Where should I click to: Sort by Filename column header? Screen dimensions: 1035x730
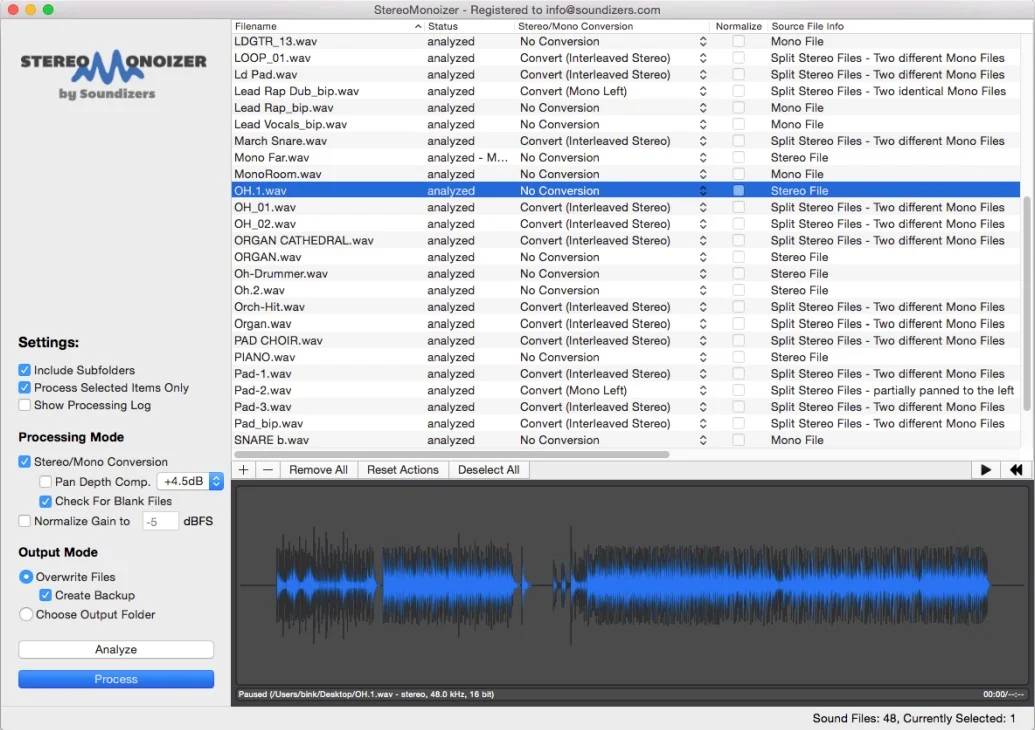tap(327, 26)
